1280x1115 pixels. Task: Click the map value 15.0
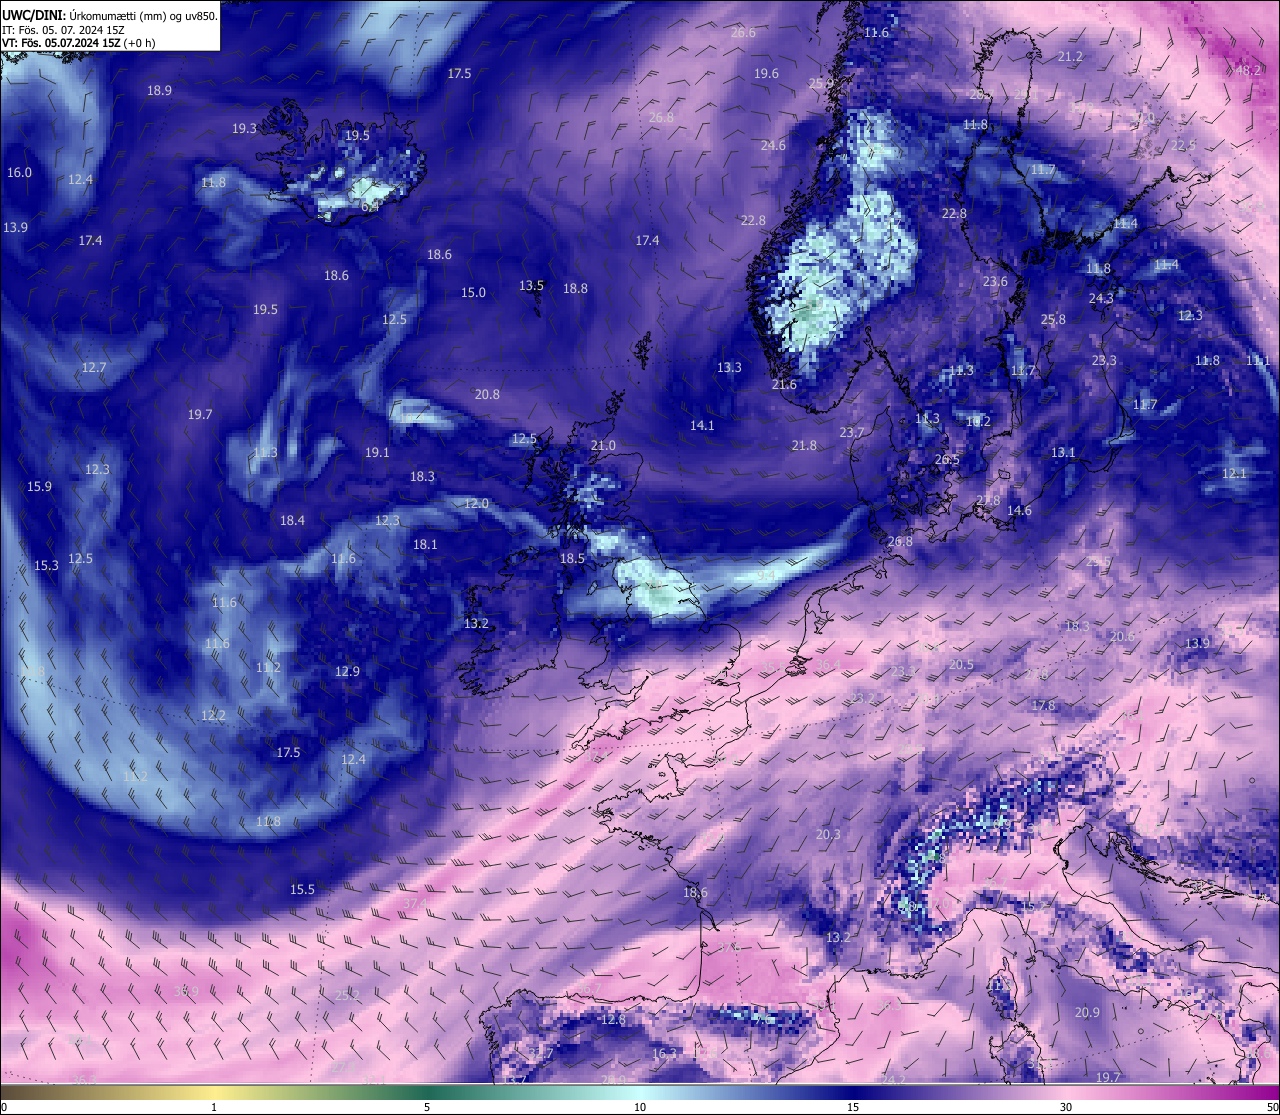coord(473,292)
